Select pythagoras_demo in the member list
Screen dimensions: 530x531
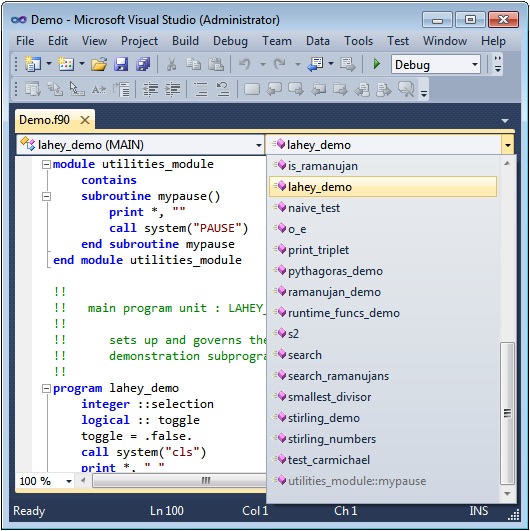pyautogui.click(x=383, y=271)
